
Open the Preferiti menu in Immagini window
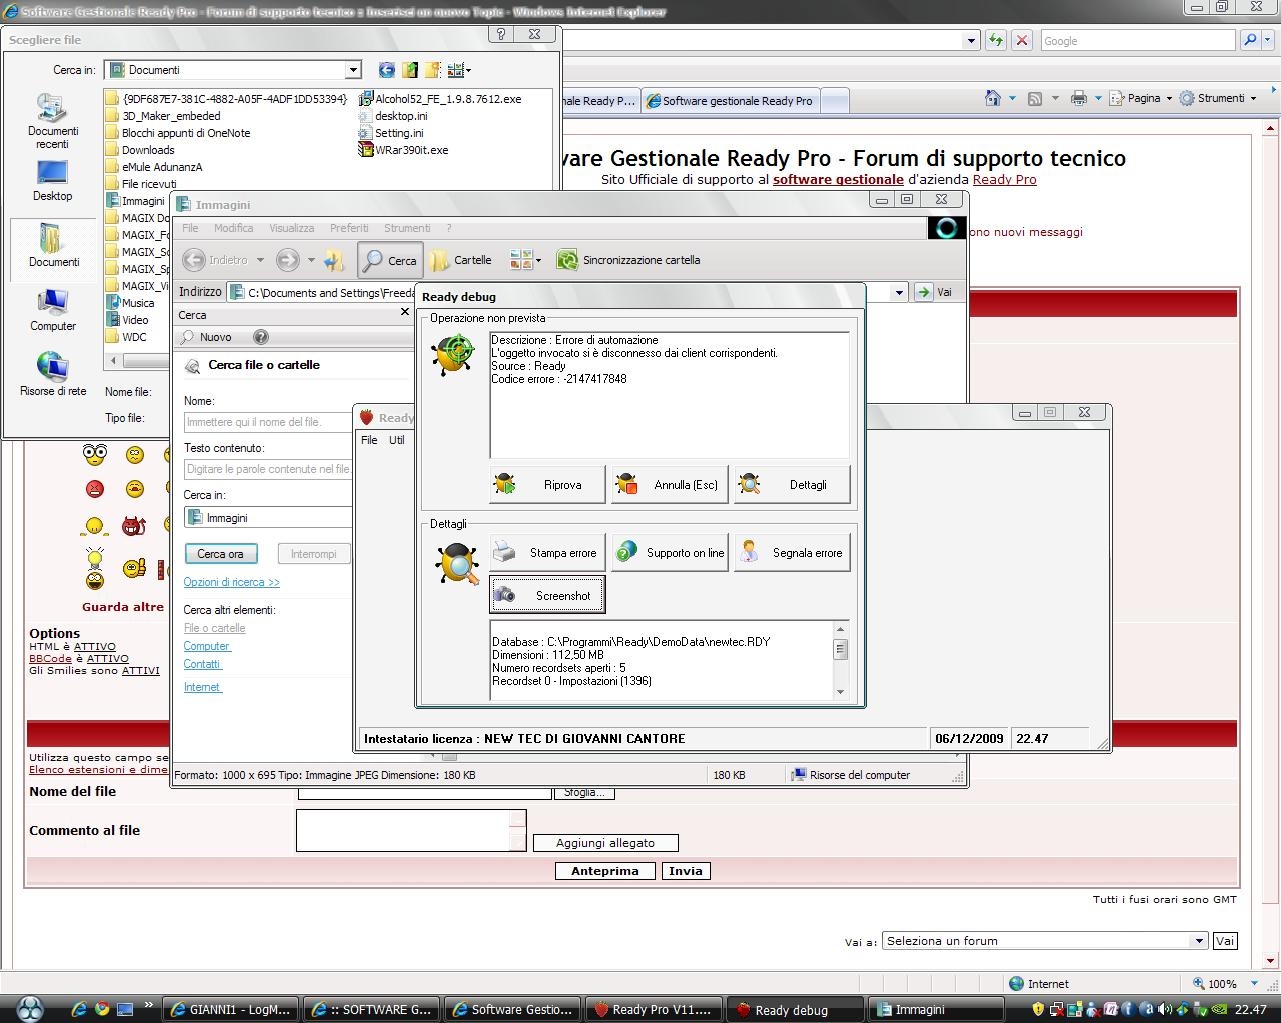pyautogui.click(x=349, y=228)
